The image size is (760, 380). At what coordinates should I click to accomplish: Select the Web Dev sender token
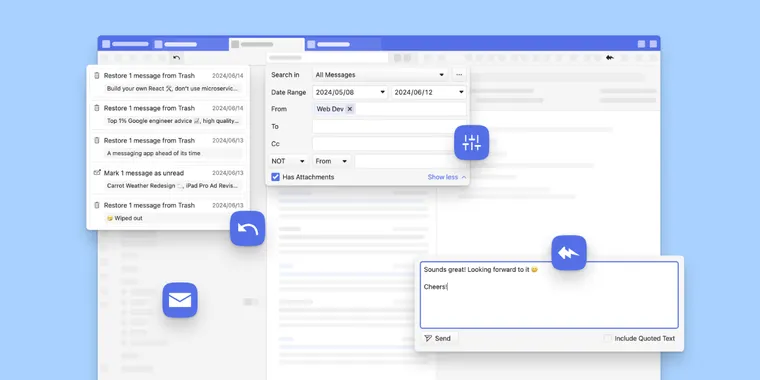click(x=334, y=109)
